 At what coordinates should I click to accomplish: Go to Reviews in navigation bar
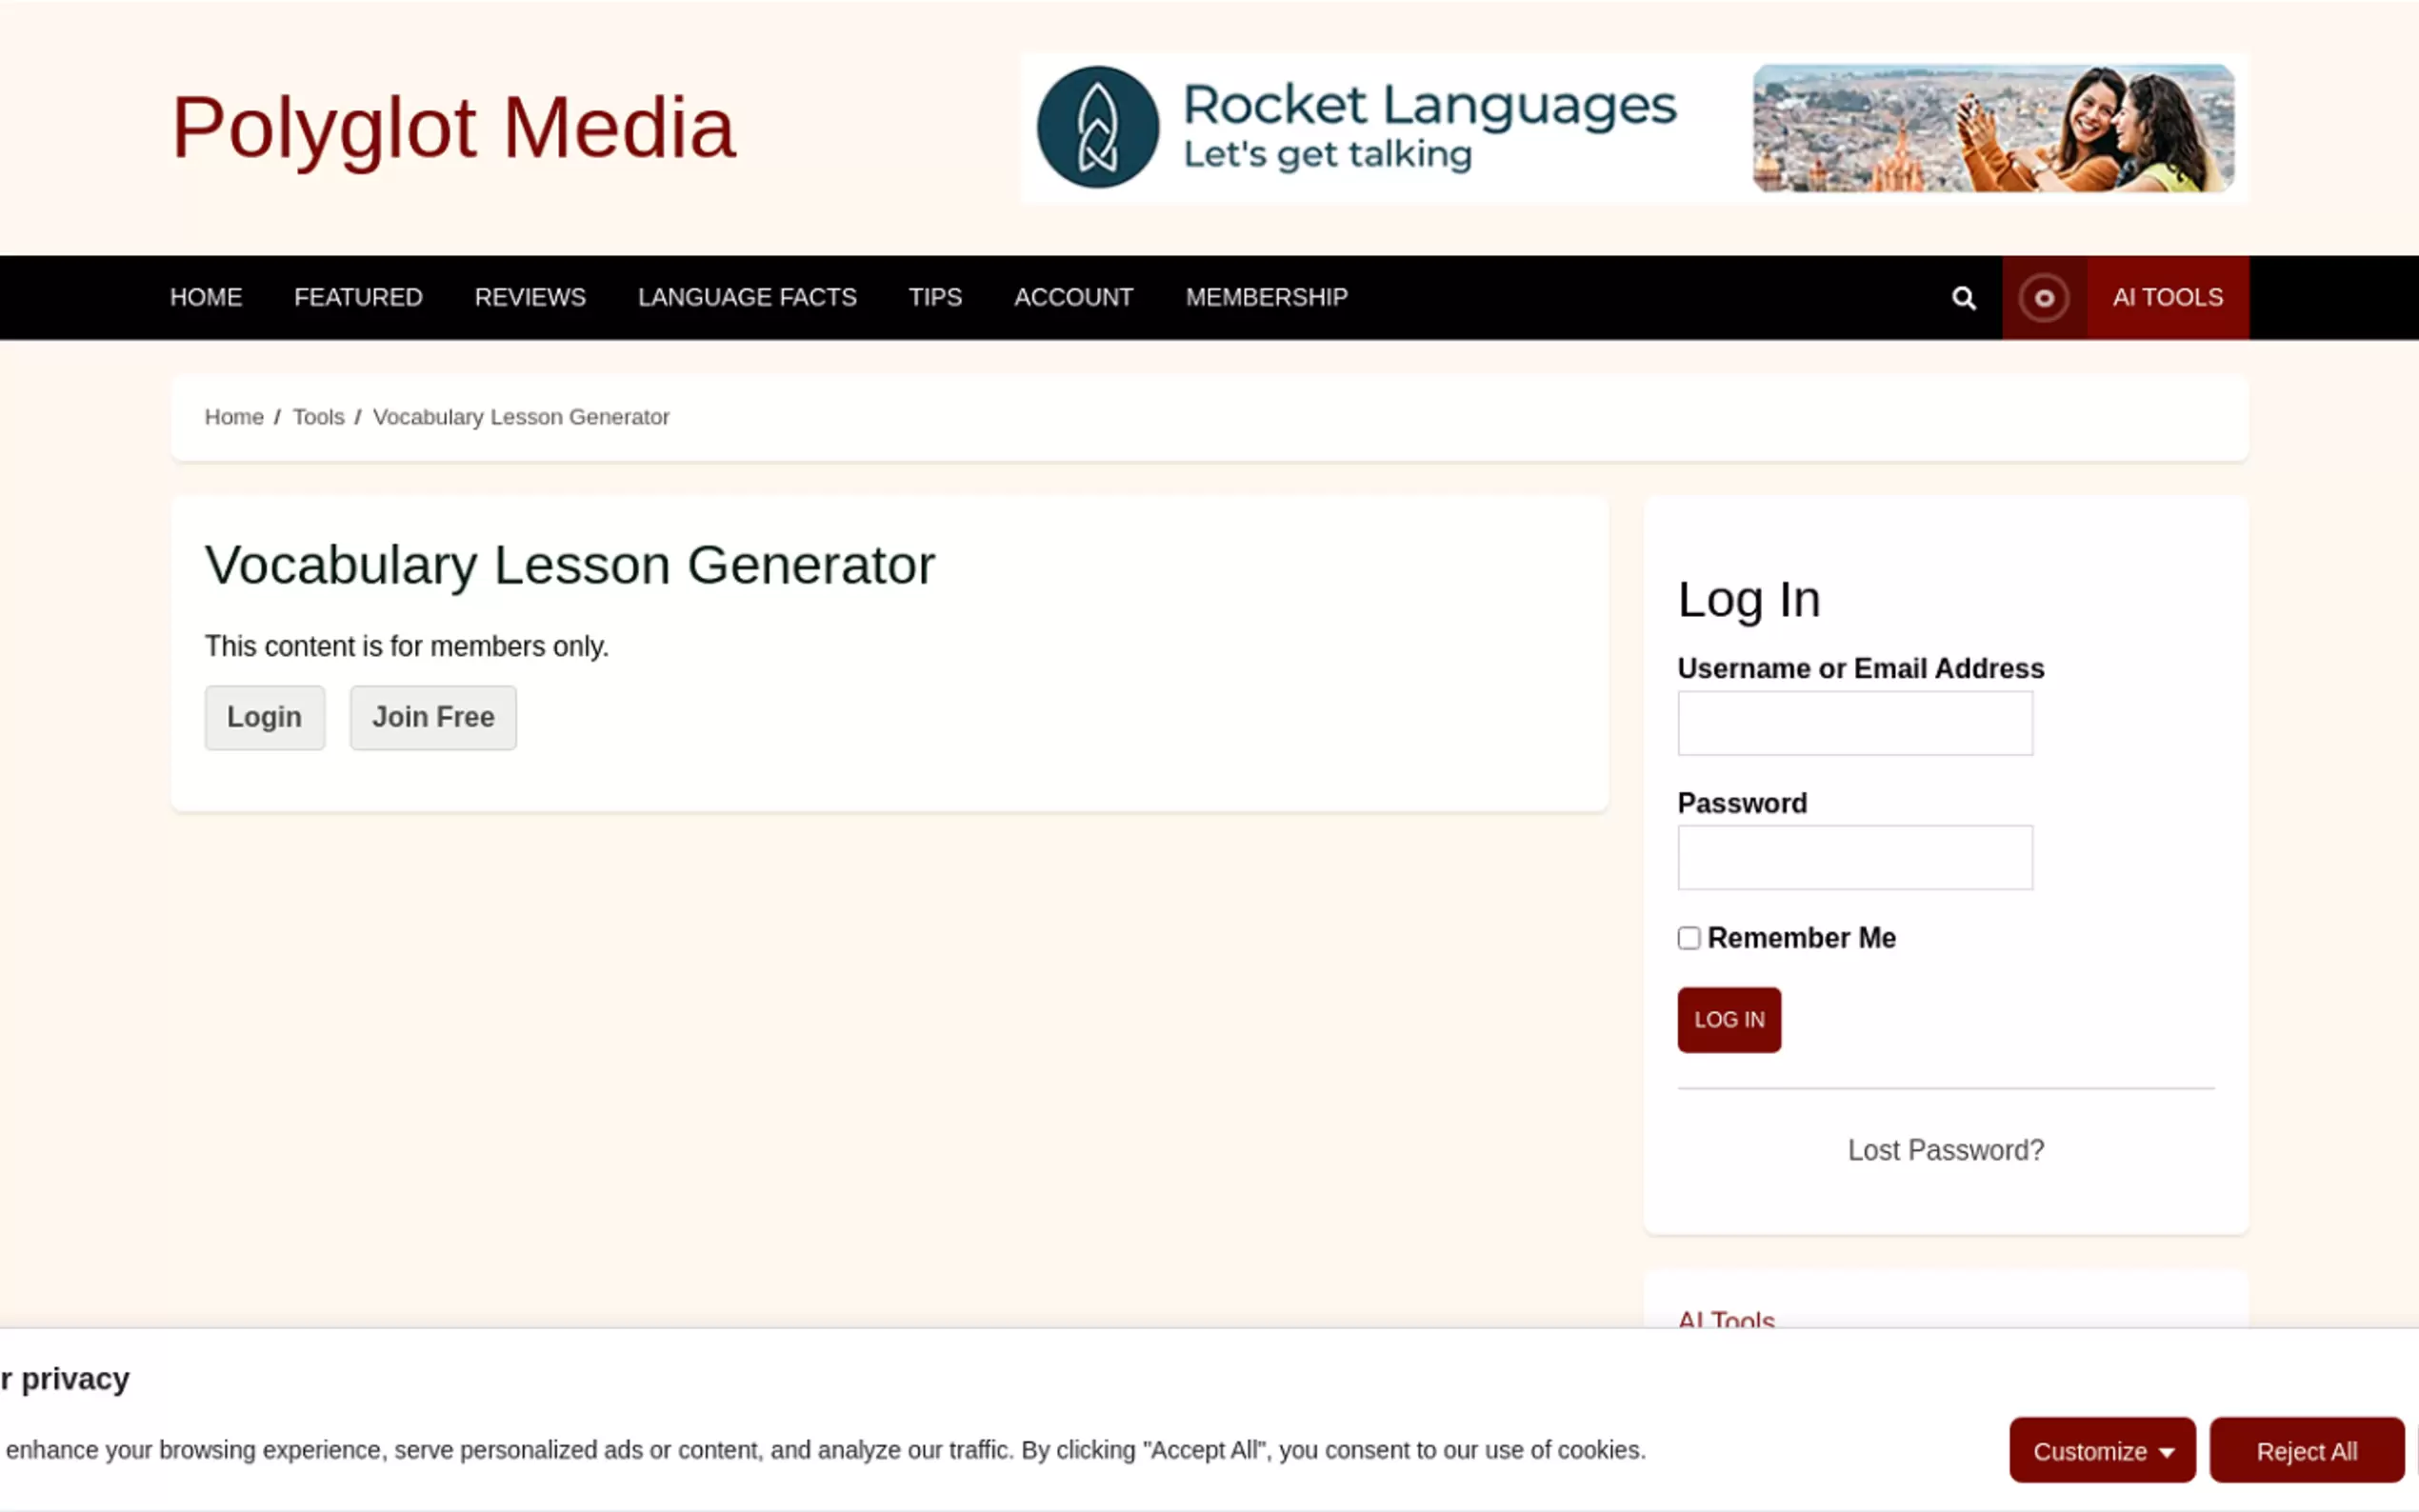click(x=530, y=298)
